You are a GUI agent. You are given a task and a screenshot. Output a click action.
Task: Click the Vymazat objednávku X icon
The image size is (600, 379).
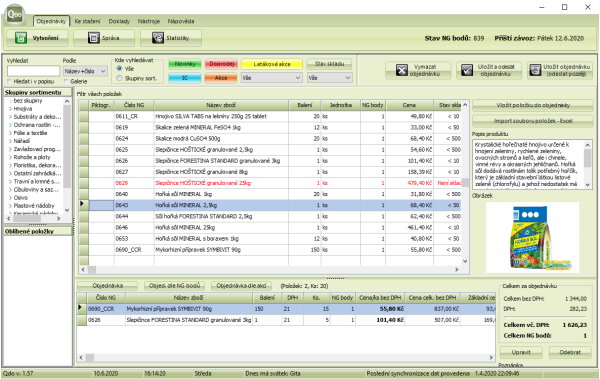click(x=401, y=70)
